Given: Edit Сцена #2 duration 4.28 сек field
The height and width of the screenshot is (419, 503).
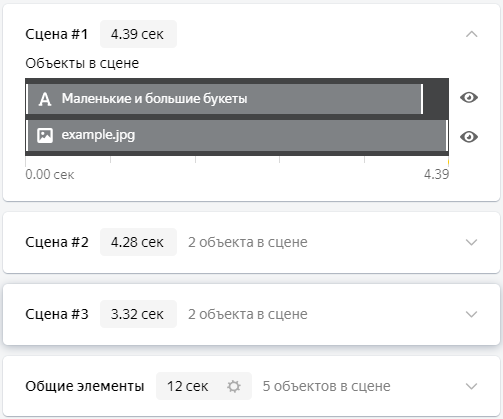Looking at the screenshot, I should click(138, 242).
